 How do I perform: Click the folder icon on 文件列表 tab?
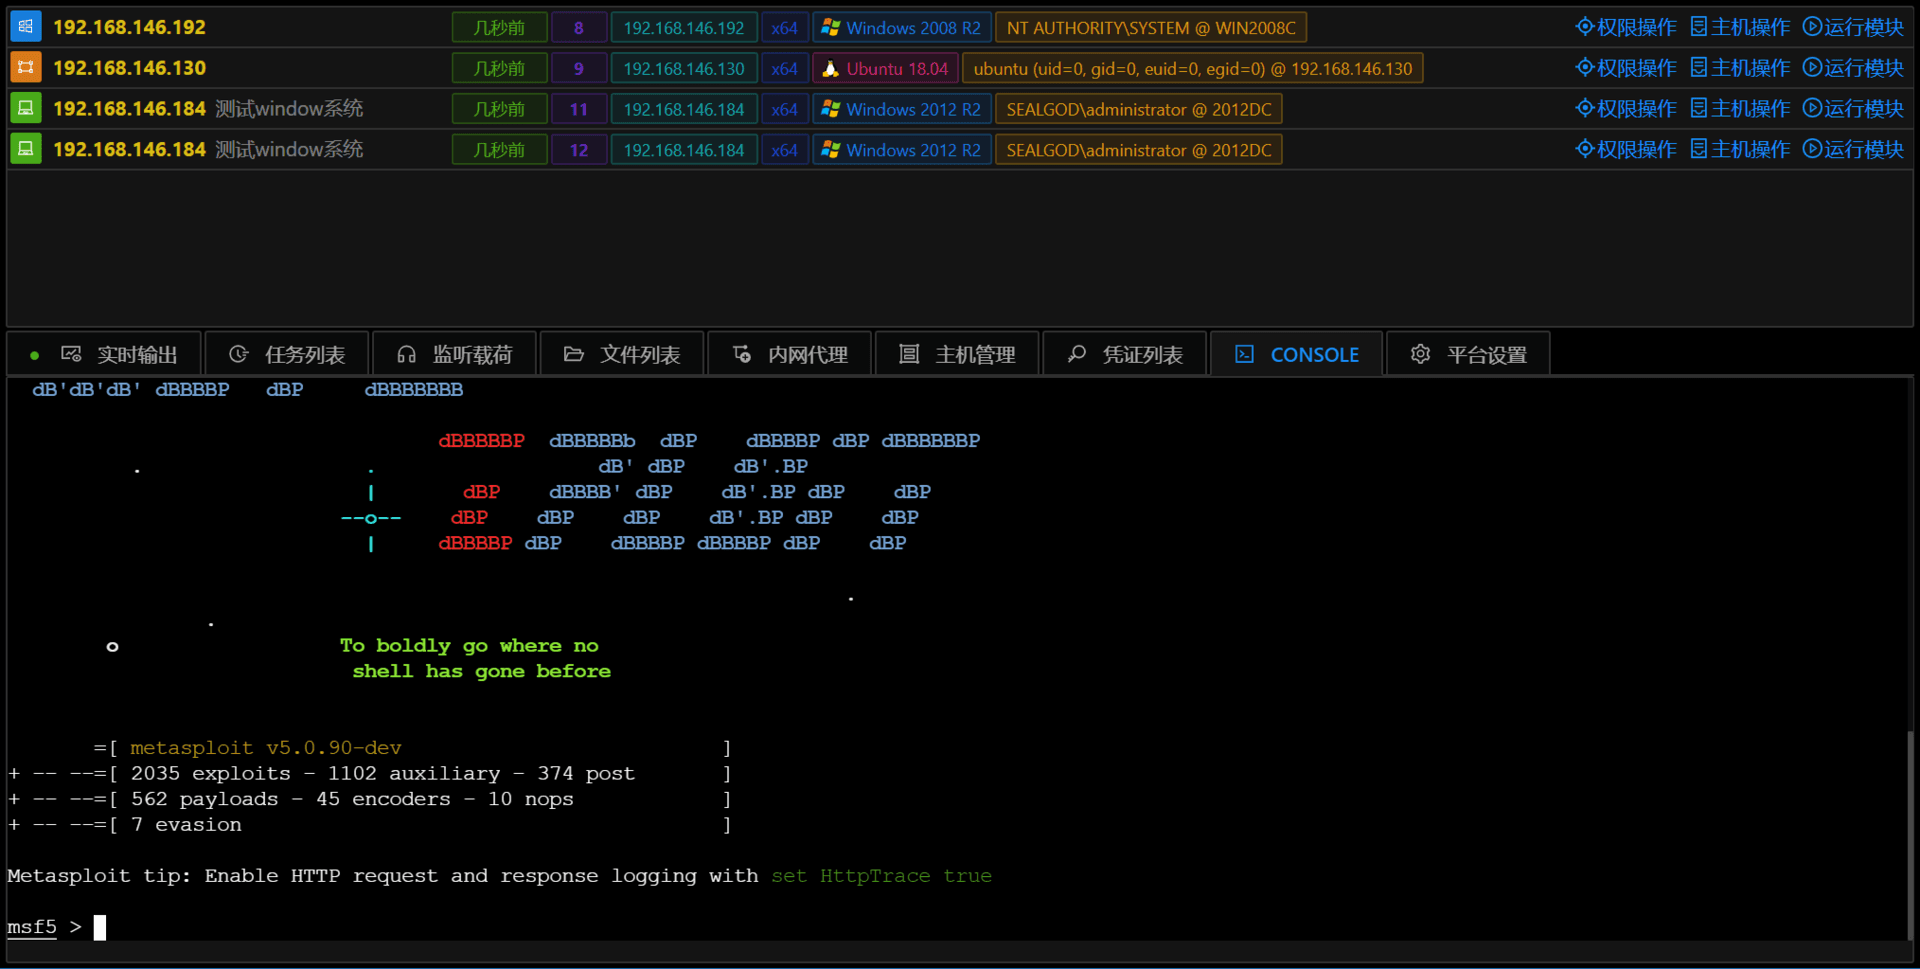pyautogui.click(x=573, y=354)
